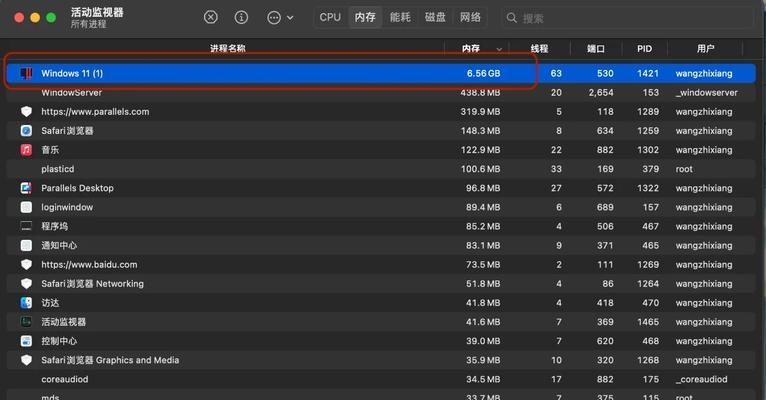766x400 pixels.
Task: Open the process info (i) icon
Action: coord(241,18)
